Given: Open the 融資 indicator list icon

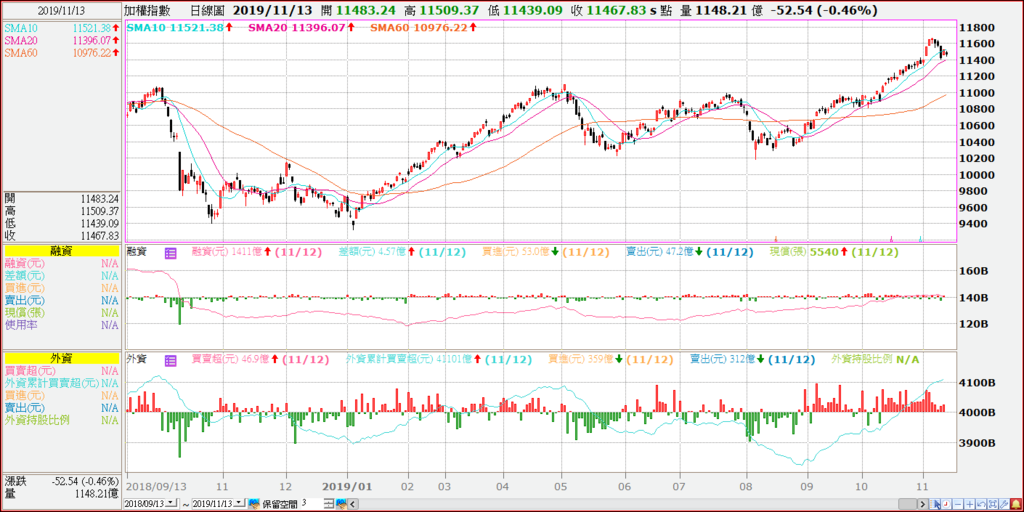Looking at the screenshot, I should click(x=170, y=252).
